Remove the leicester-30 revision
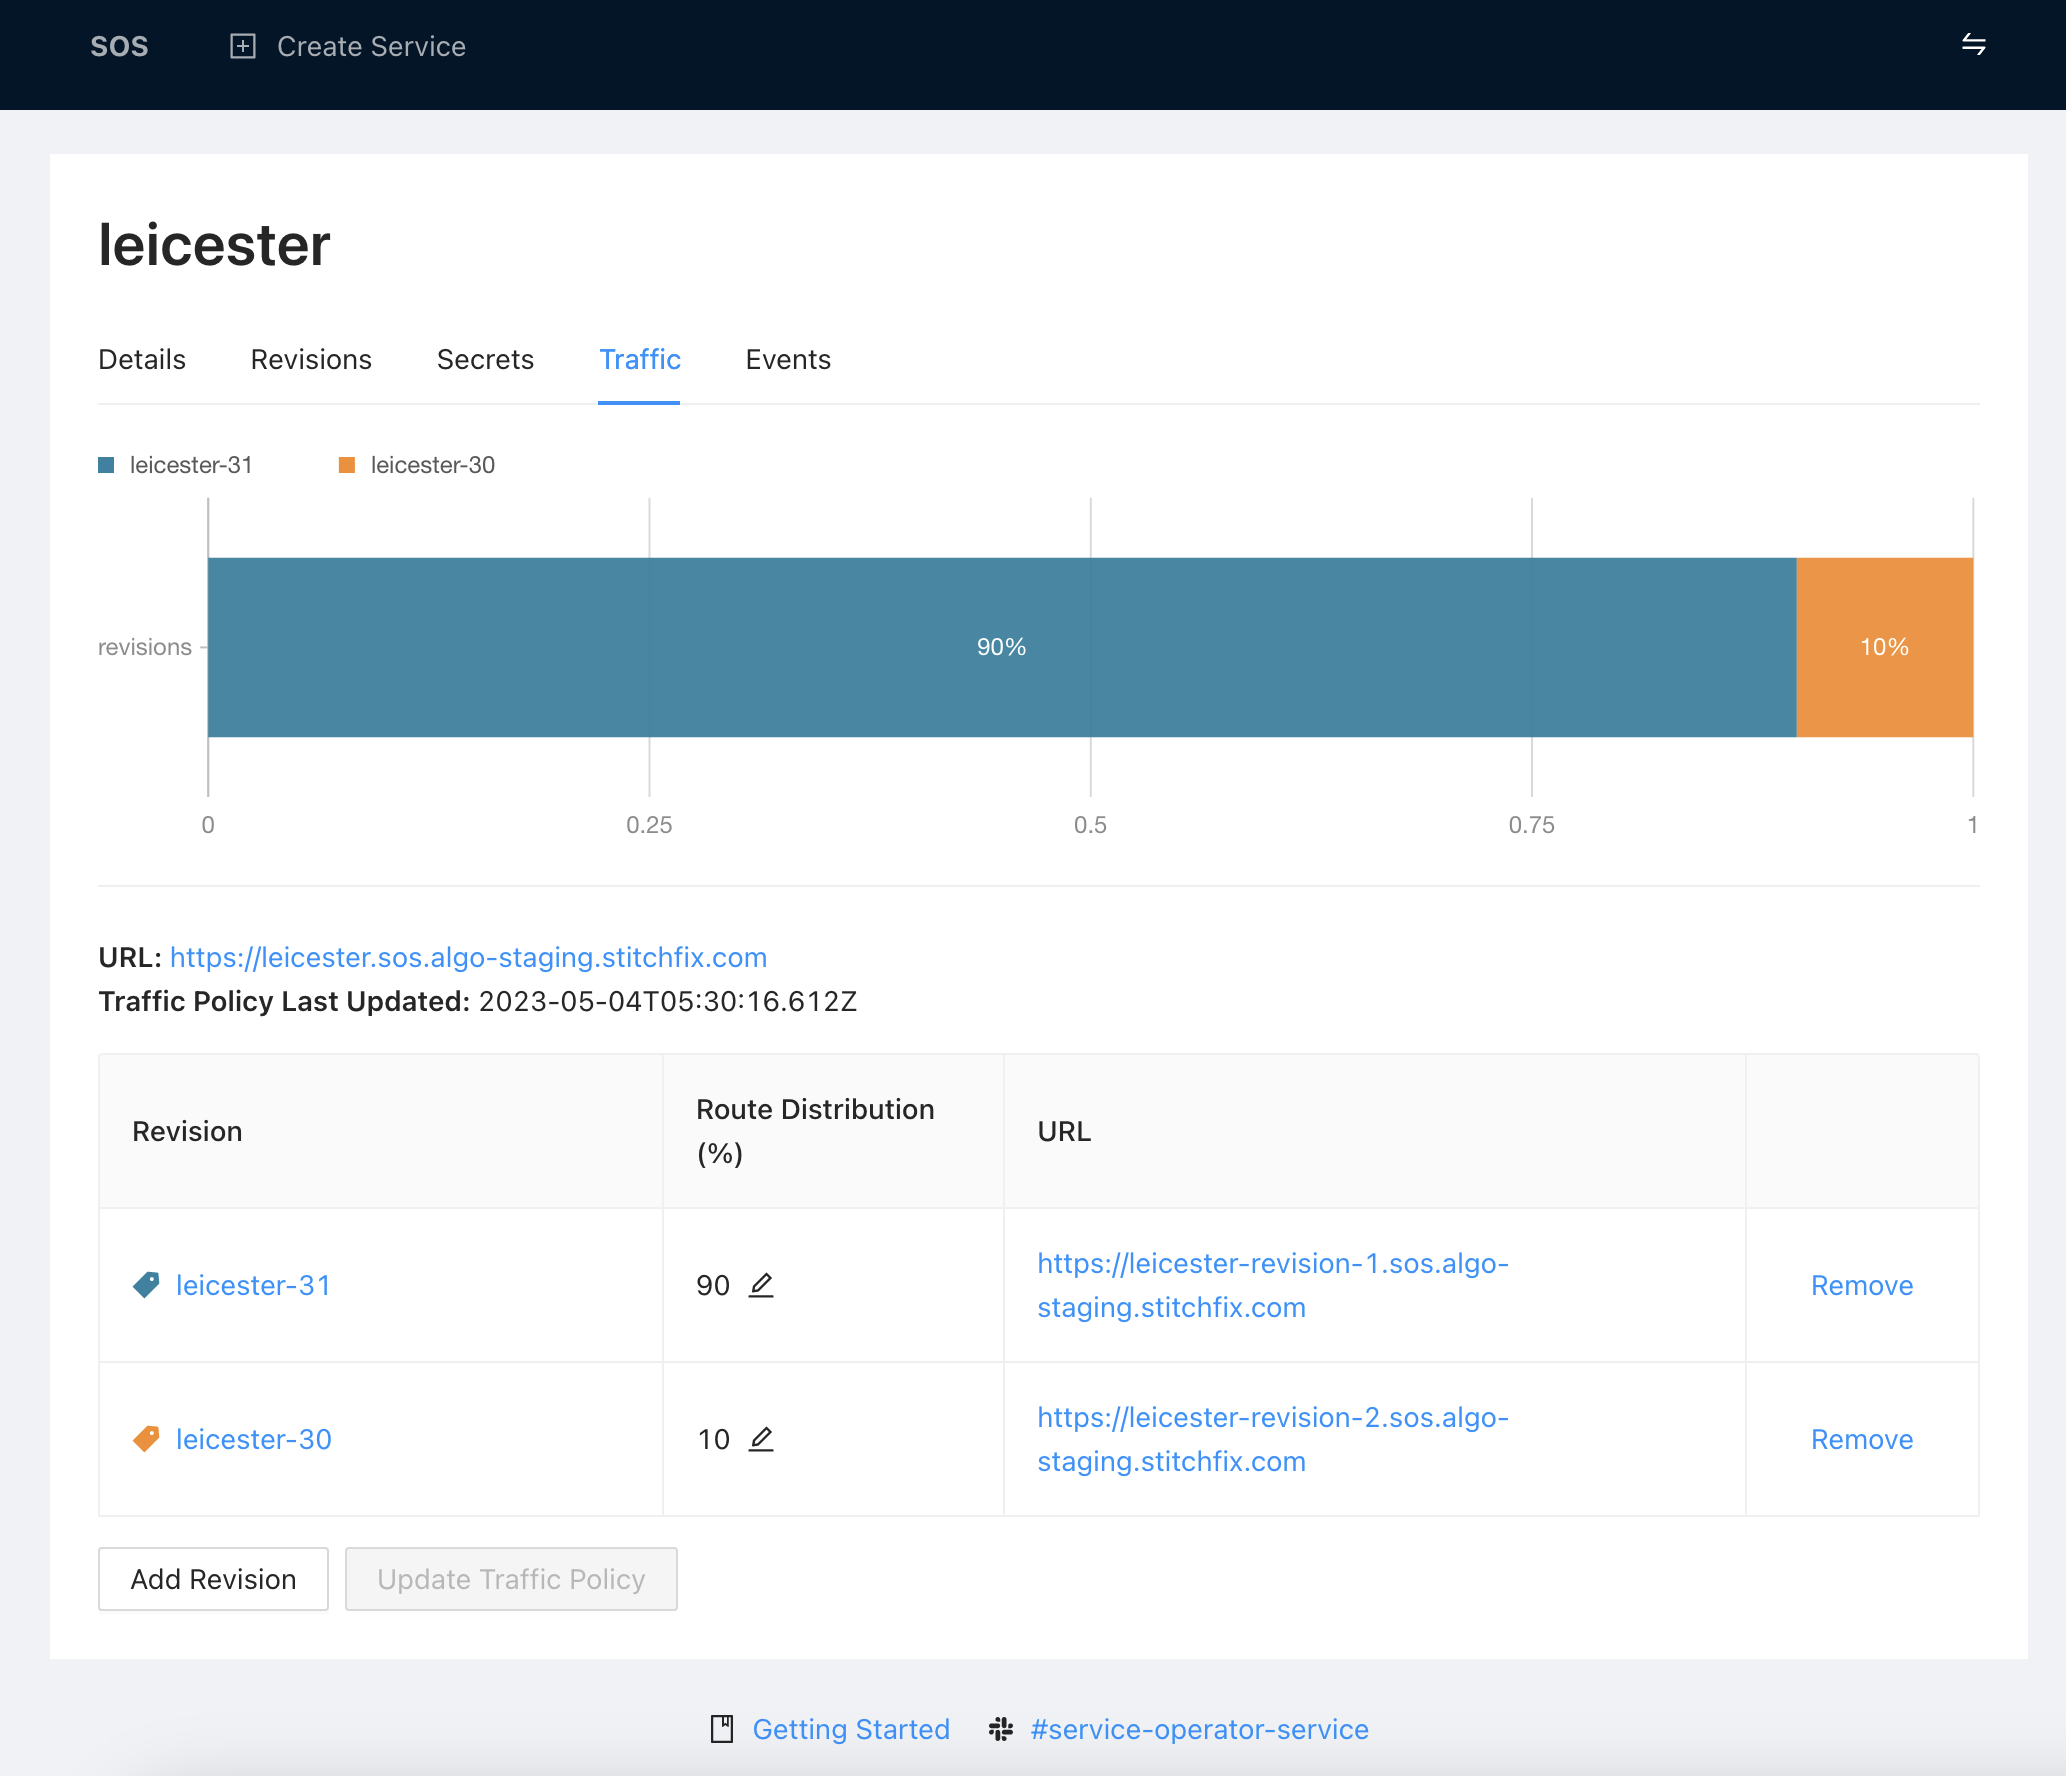The image size is (2066, 1776). point(1862,1439)
